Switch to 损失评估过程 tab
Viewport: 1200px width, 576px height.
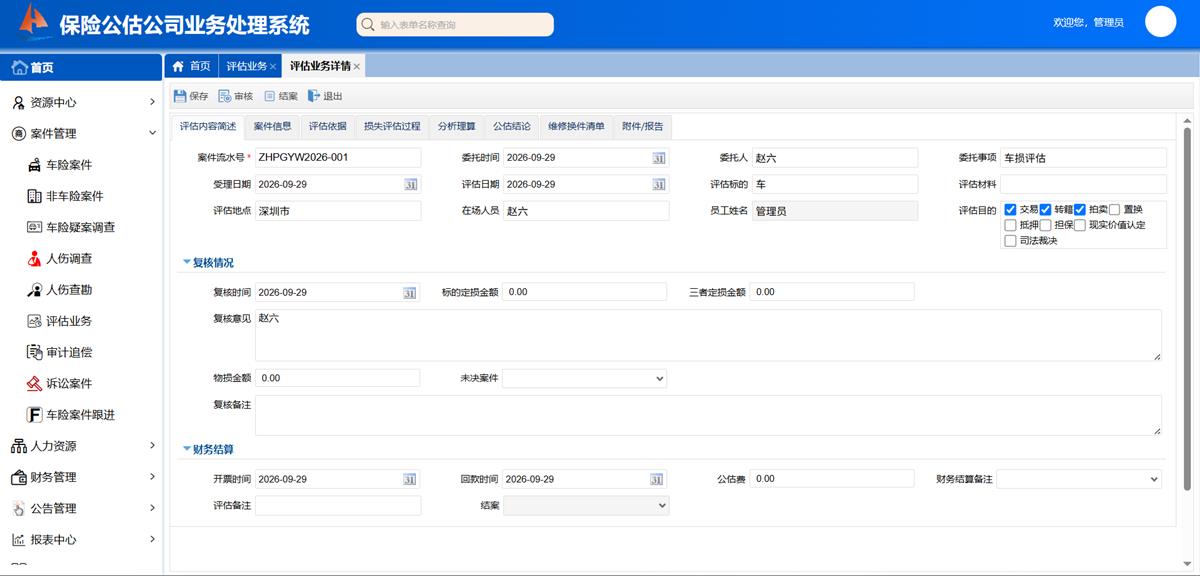392,126
